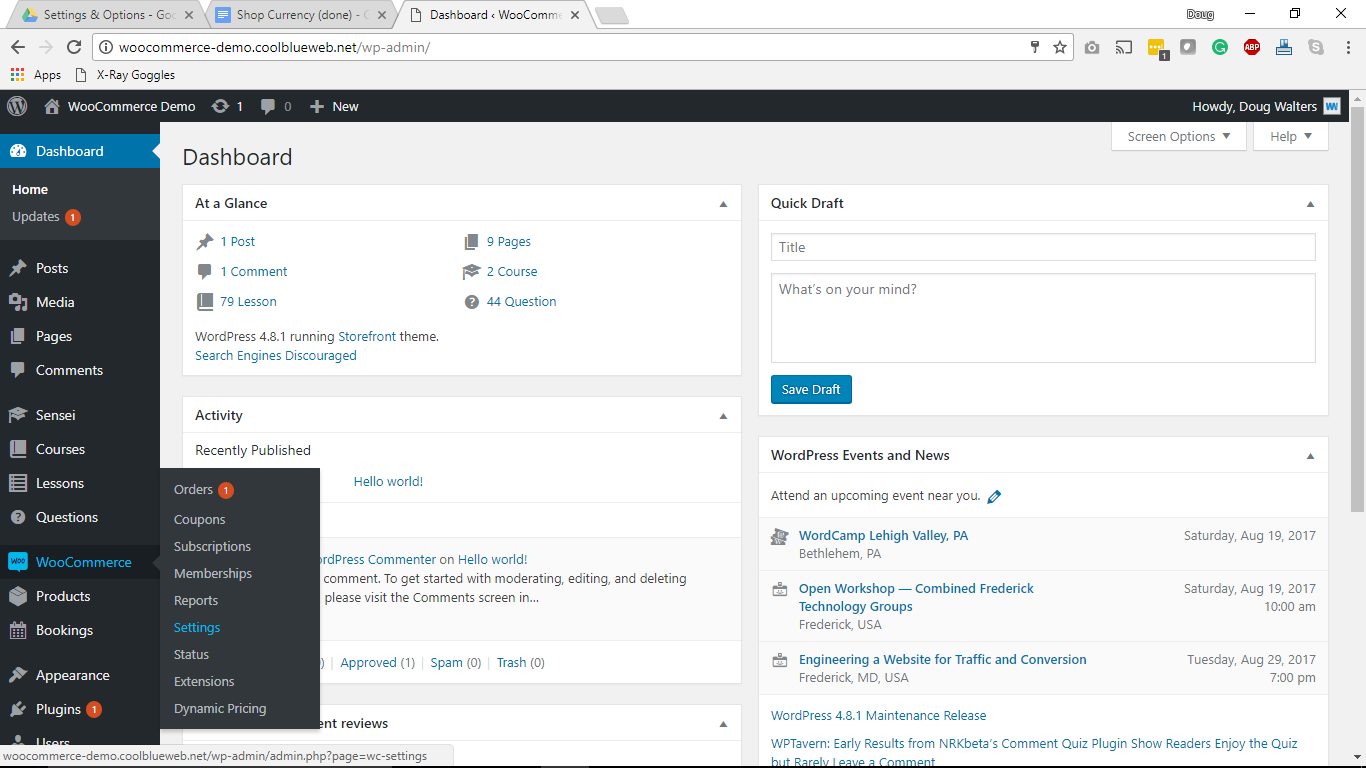Open WordCamp Lehigh Valley, PA event link
The image size is (1366, 768).
884,535
